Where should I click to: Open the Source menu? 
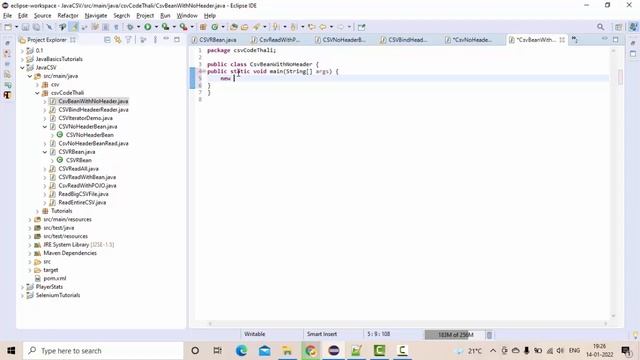coord(42,16)
